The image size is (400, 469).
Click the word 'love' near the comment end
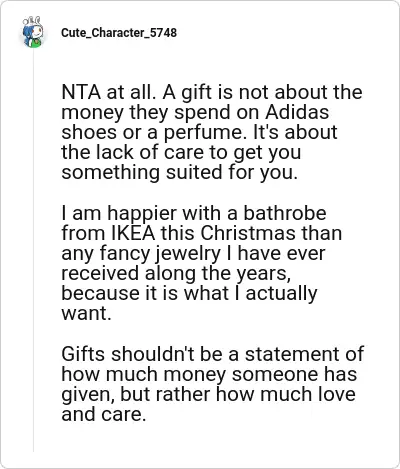click(334, 394)
